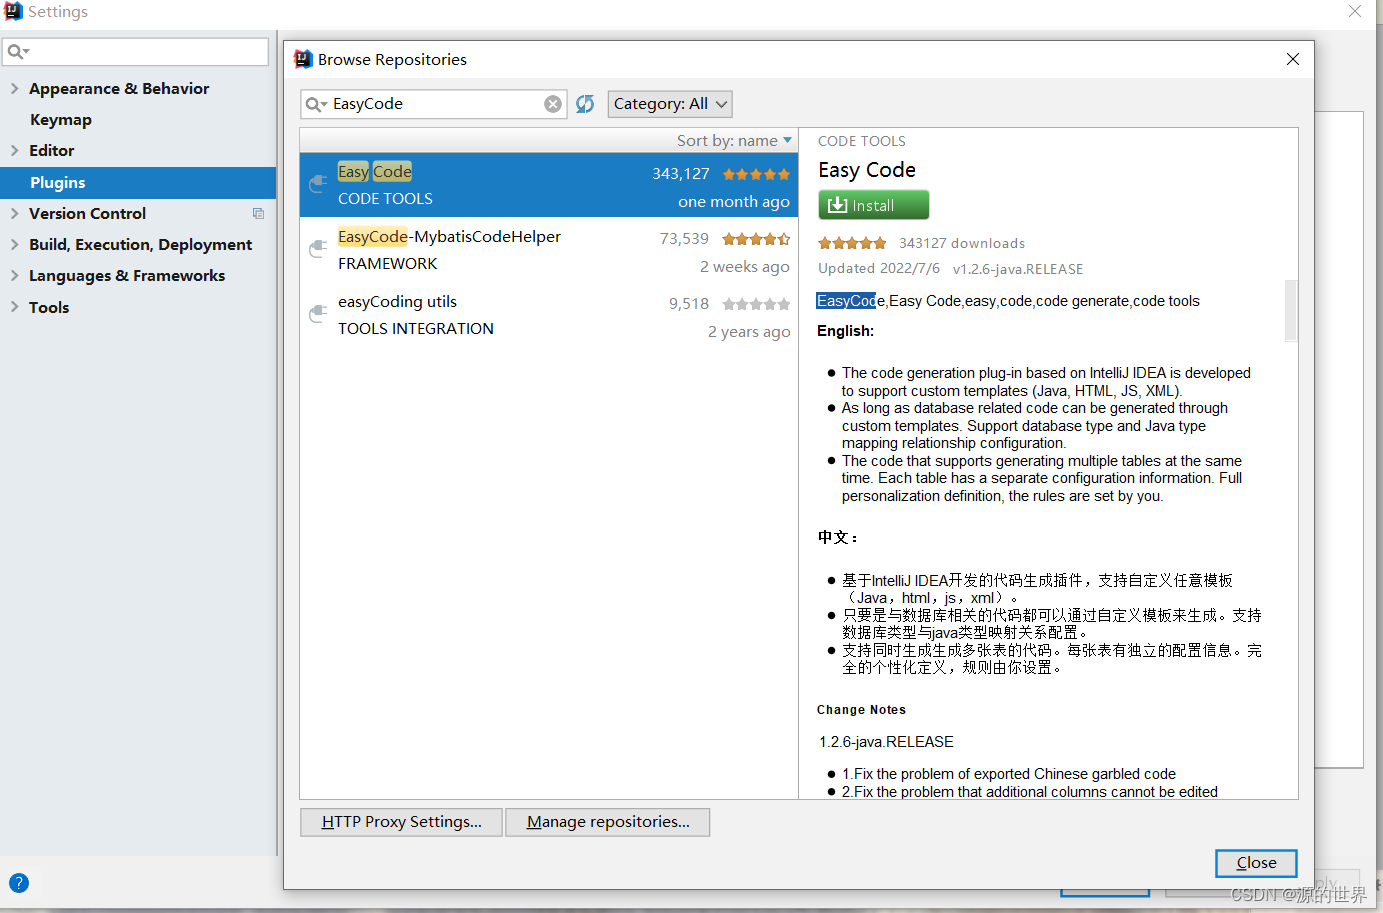The width and height of the screenshot is (1383, 913).
Task: Open HTTP Proxy Settings
Action: 401,822
